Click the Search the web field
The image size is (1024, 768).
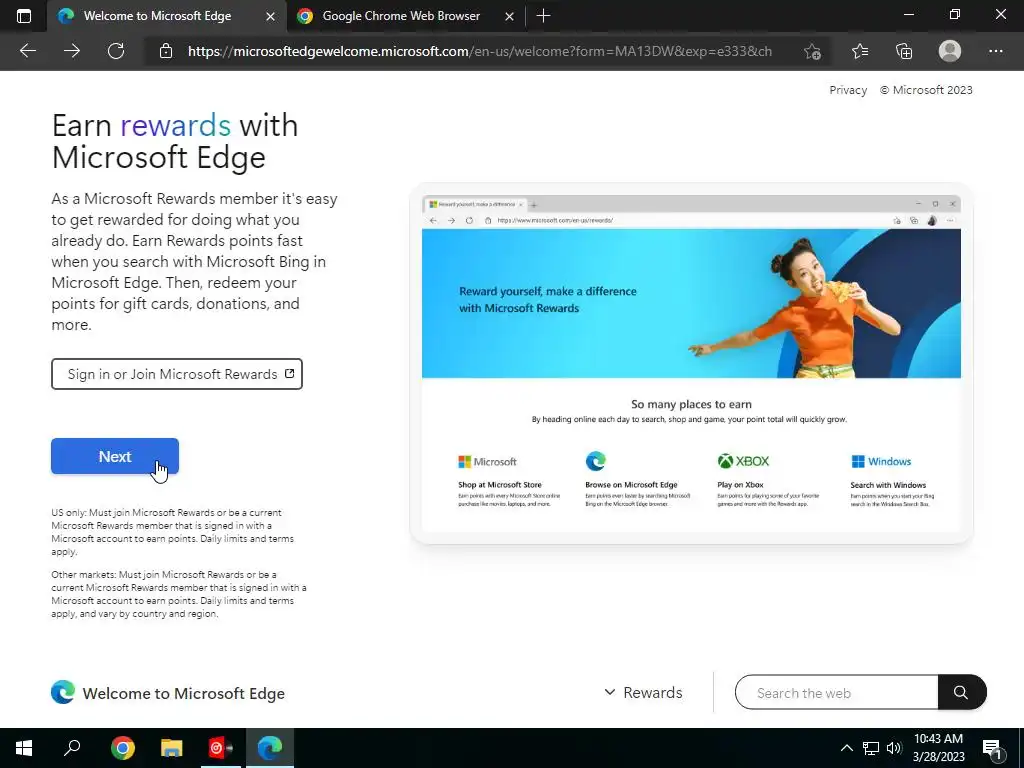[x=837, y=692]
